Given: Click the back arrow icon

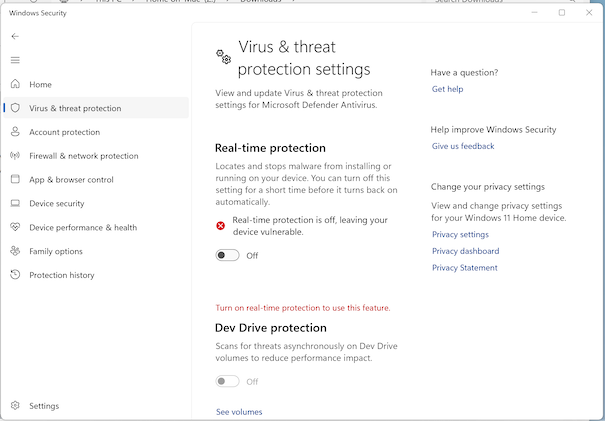Looking at the screenshot, I should [15, 36].
